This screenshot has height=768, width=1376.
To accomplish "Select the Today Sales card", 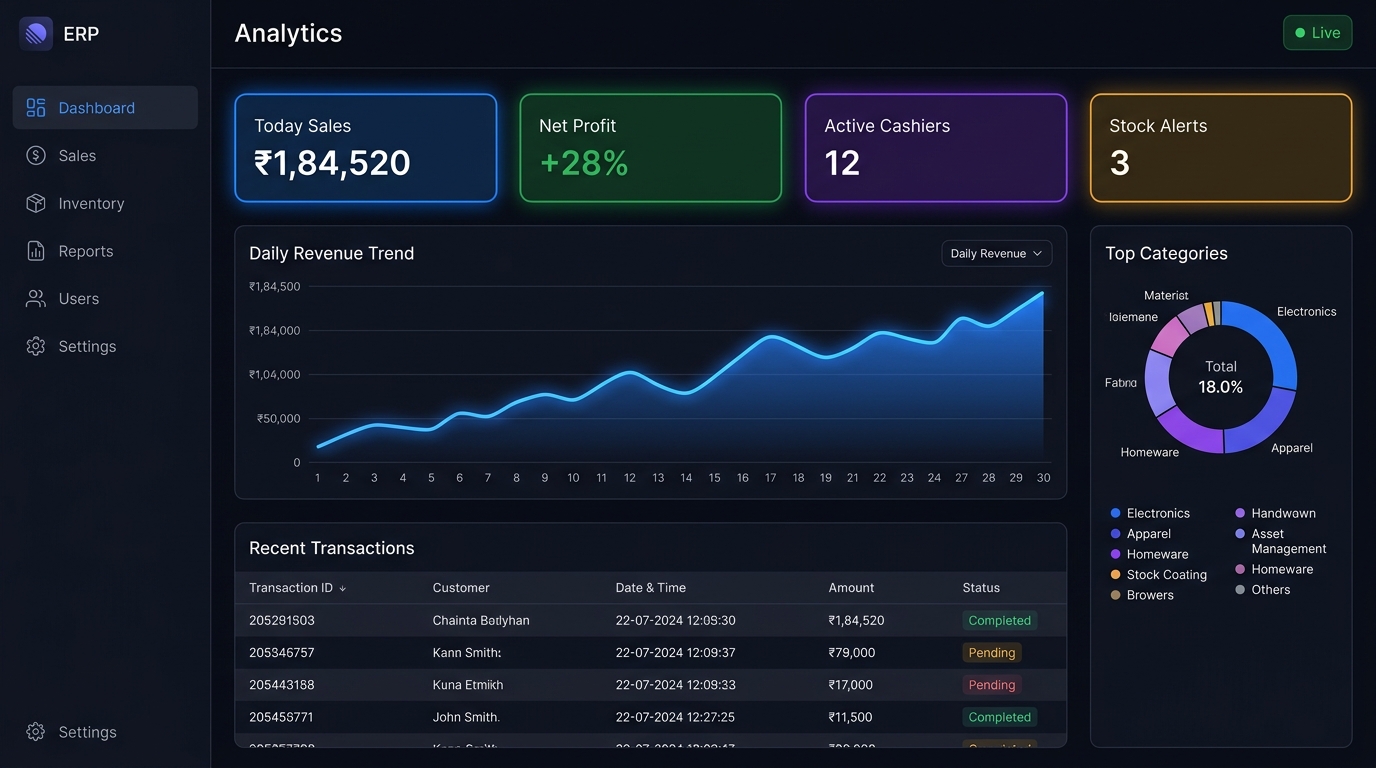I will coord(366,148).
